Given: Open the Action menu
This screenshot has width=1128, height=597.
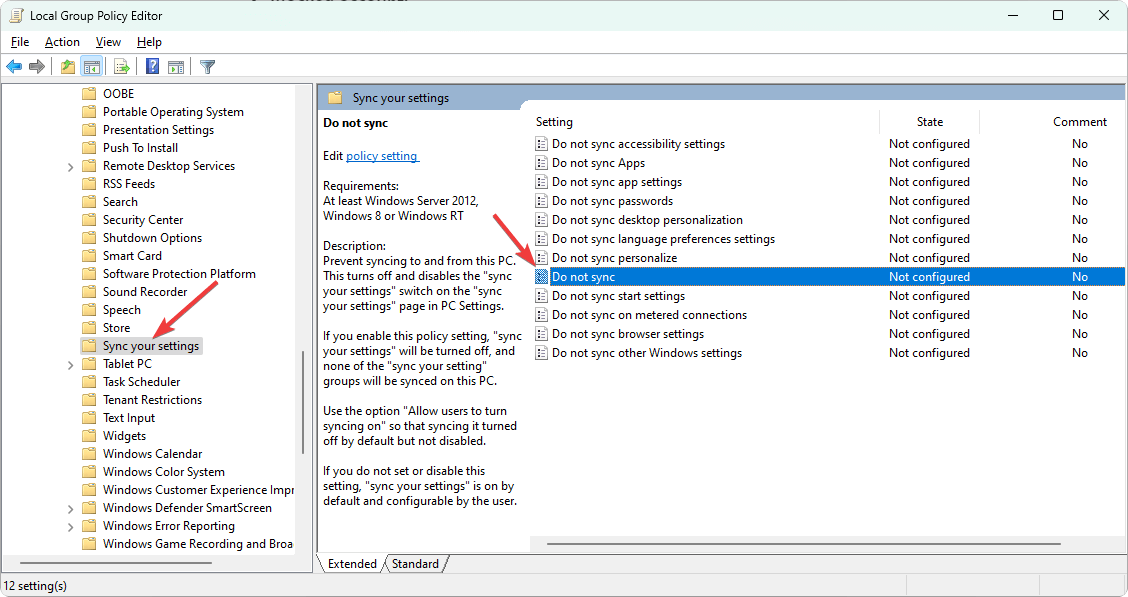Looking at the screenshot, I should pyautogui.click(x=62, y=42).
